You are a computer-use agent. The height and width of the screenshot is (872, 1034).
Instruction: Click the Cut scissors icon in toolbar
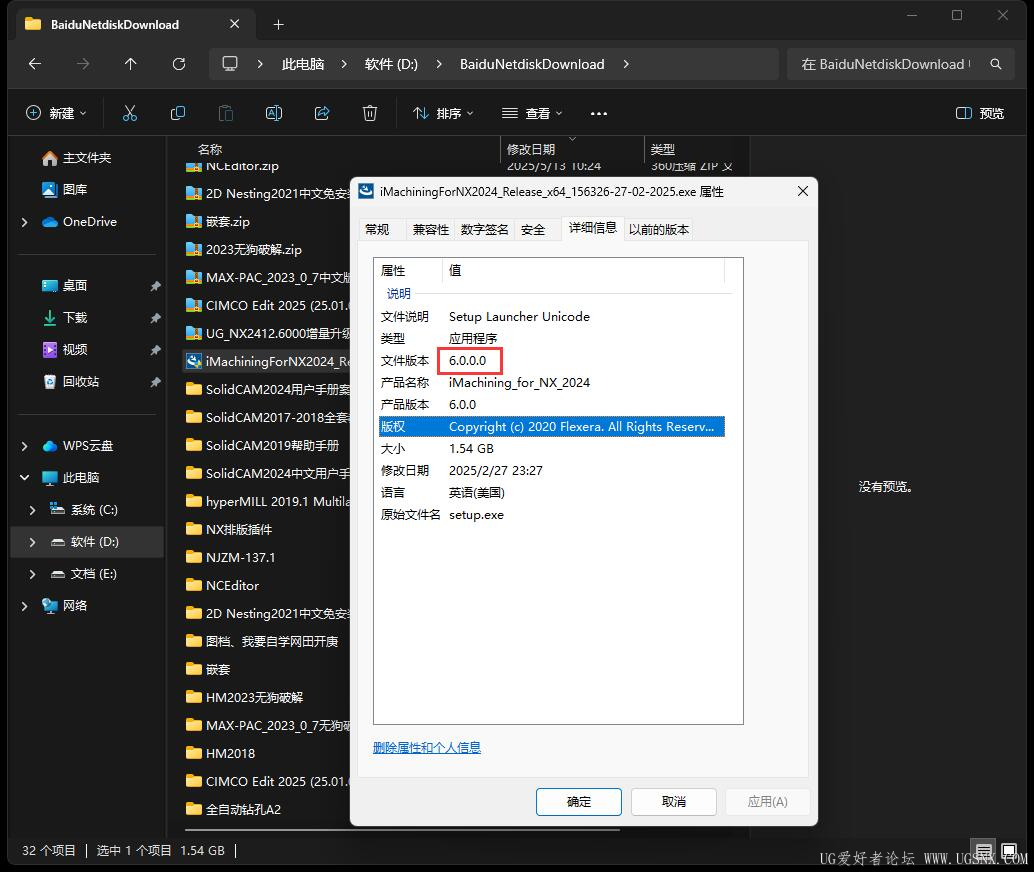pos(130,113)
